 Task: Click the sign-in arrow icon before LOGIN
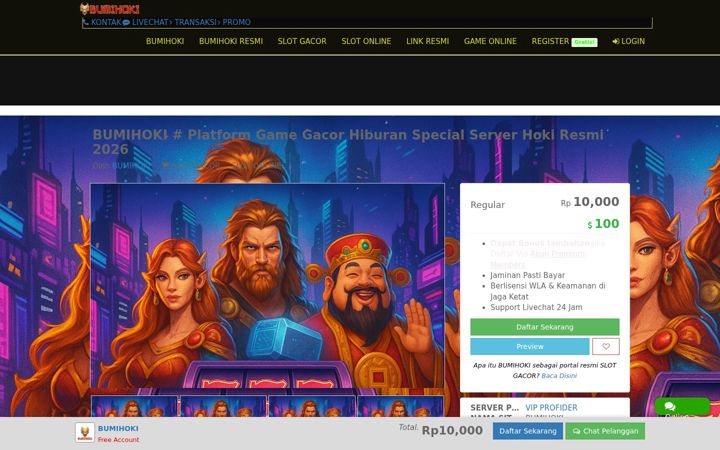pos(616,41)
